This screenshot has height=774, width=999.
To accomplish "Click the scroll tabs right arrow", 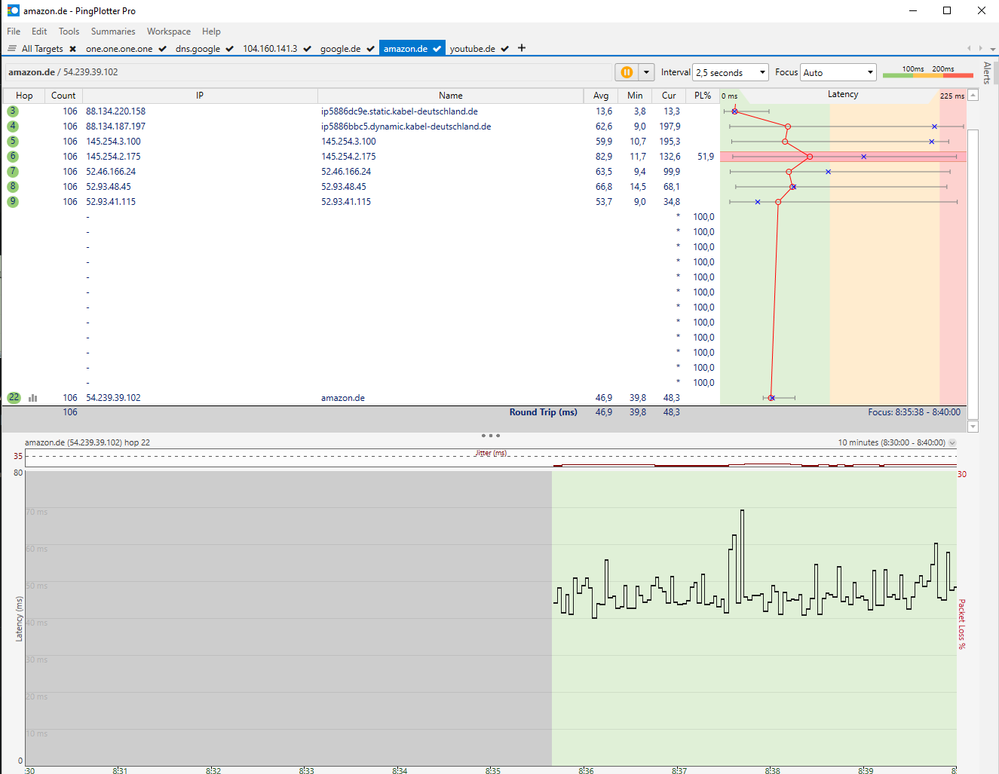I will point(979,48).
